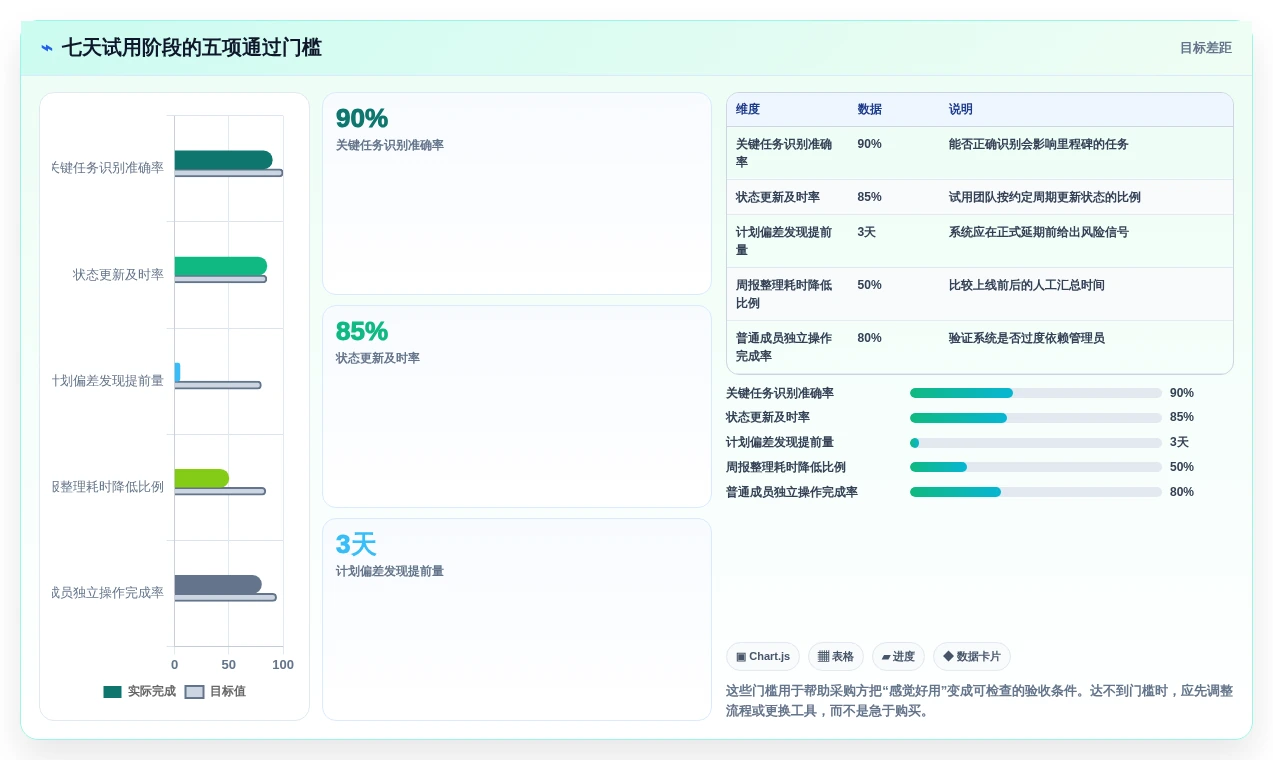Screen dimensions: 1273x760
Task: Click the chart x-axis label 100
Action: click(x=283, y=665)
